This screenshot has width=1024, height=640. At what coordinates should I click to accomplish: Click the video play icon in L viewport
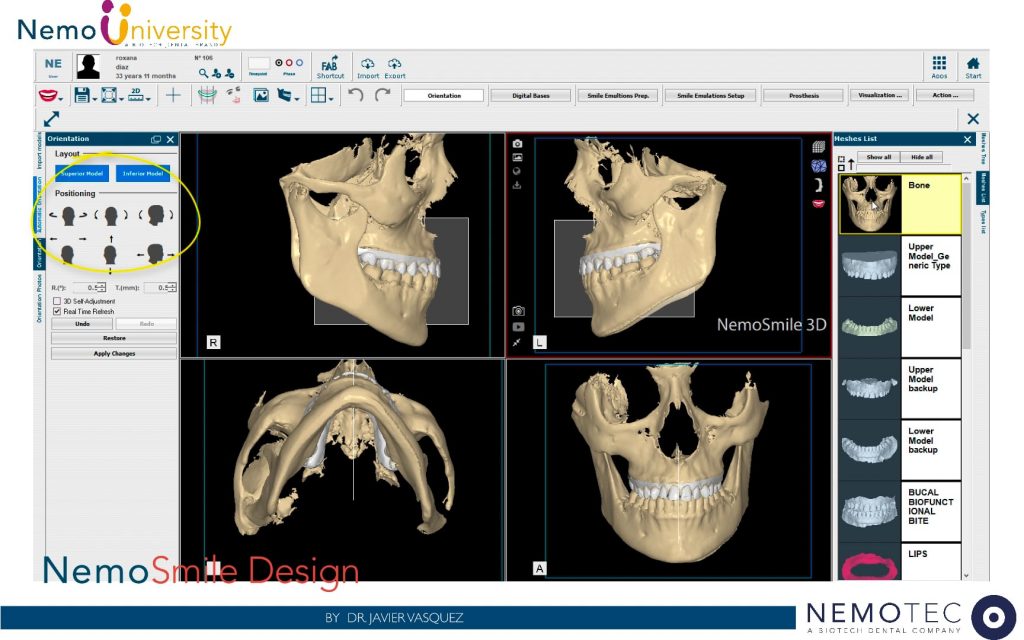click(x=519, y=327)
